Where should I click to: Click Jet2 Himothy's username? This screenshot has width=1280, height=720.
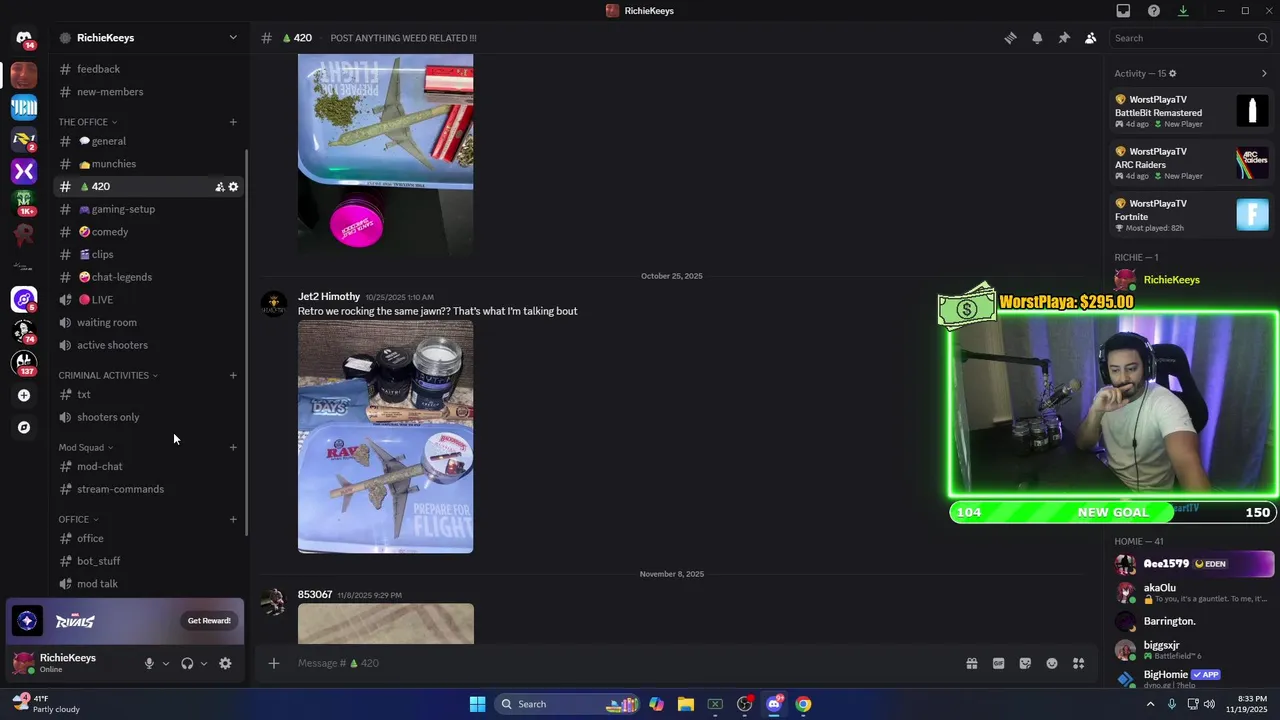click(329, 296)
